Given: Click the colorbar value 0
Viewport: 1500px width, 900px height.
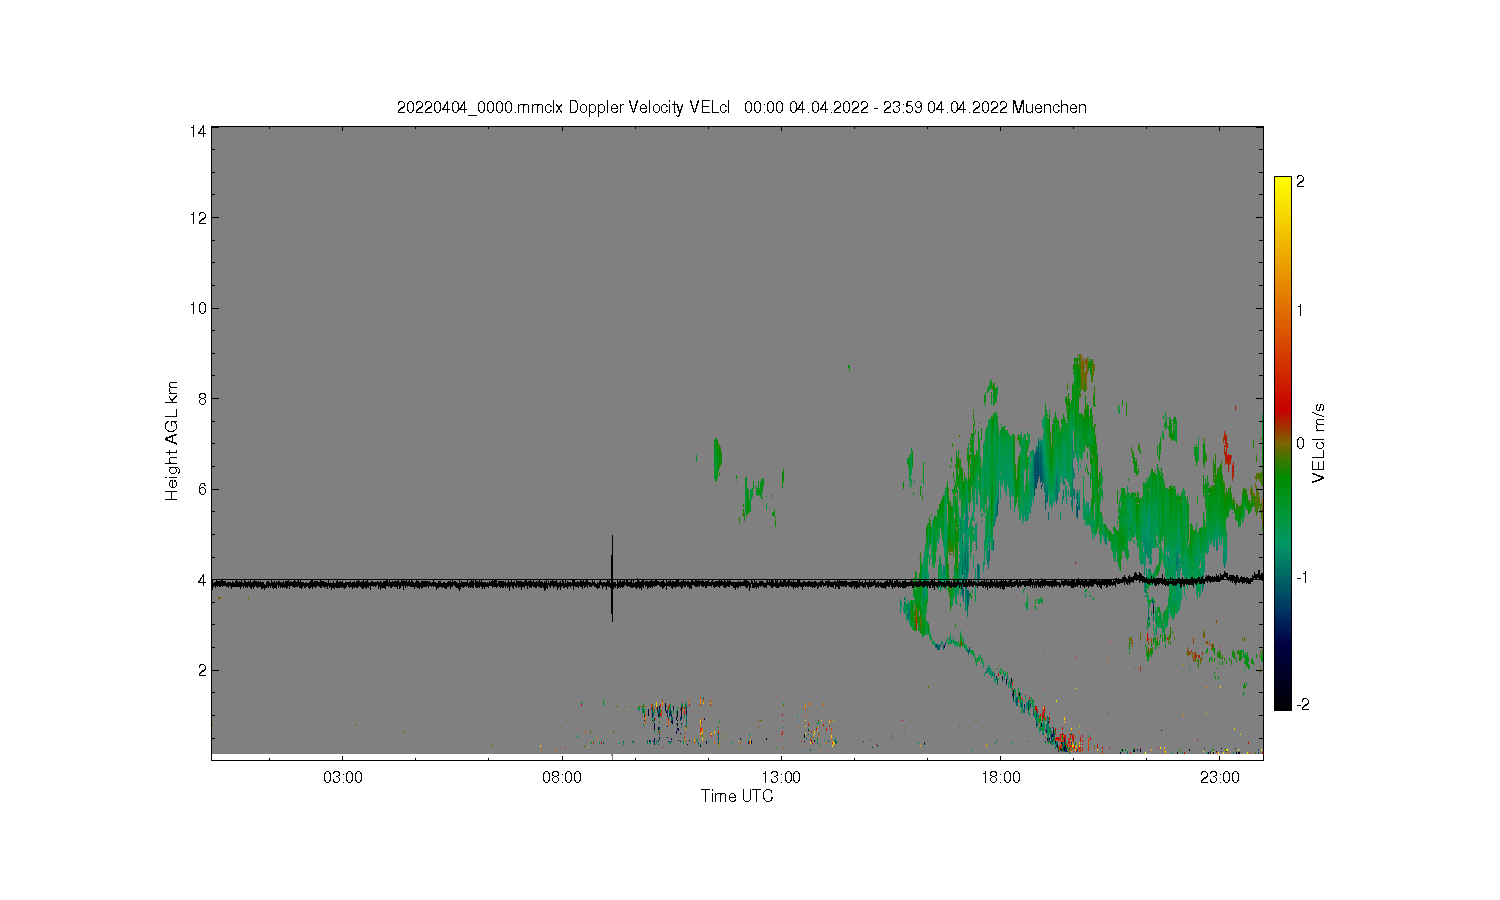Looking at the screenshot, I should coord(1300,443).
